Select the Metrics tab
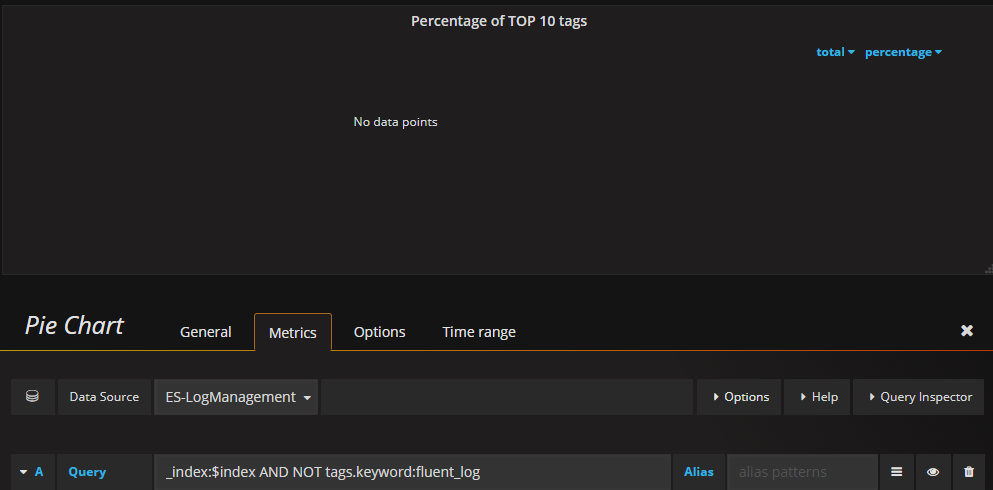 point(293,332)
